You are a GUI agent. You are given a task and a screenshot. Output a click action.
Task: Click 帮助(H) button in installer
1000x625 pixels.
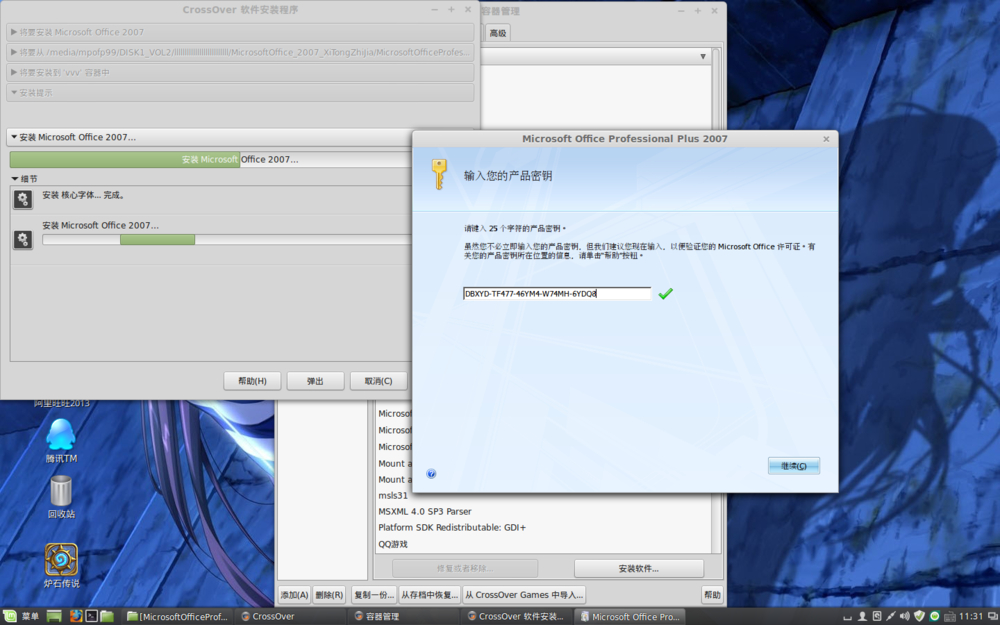click(252, 381)
